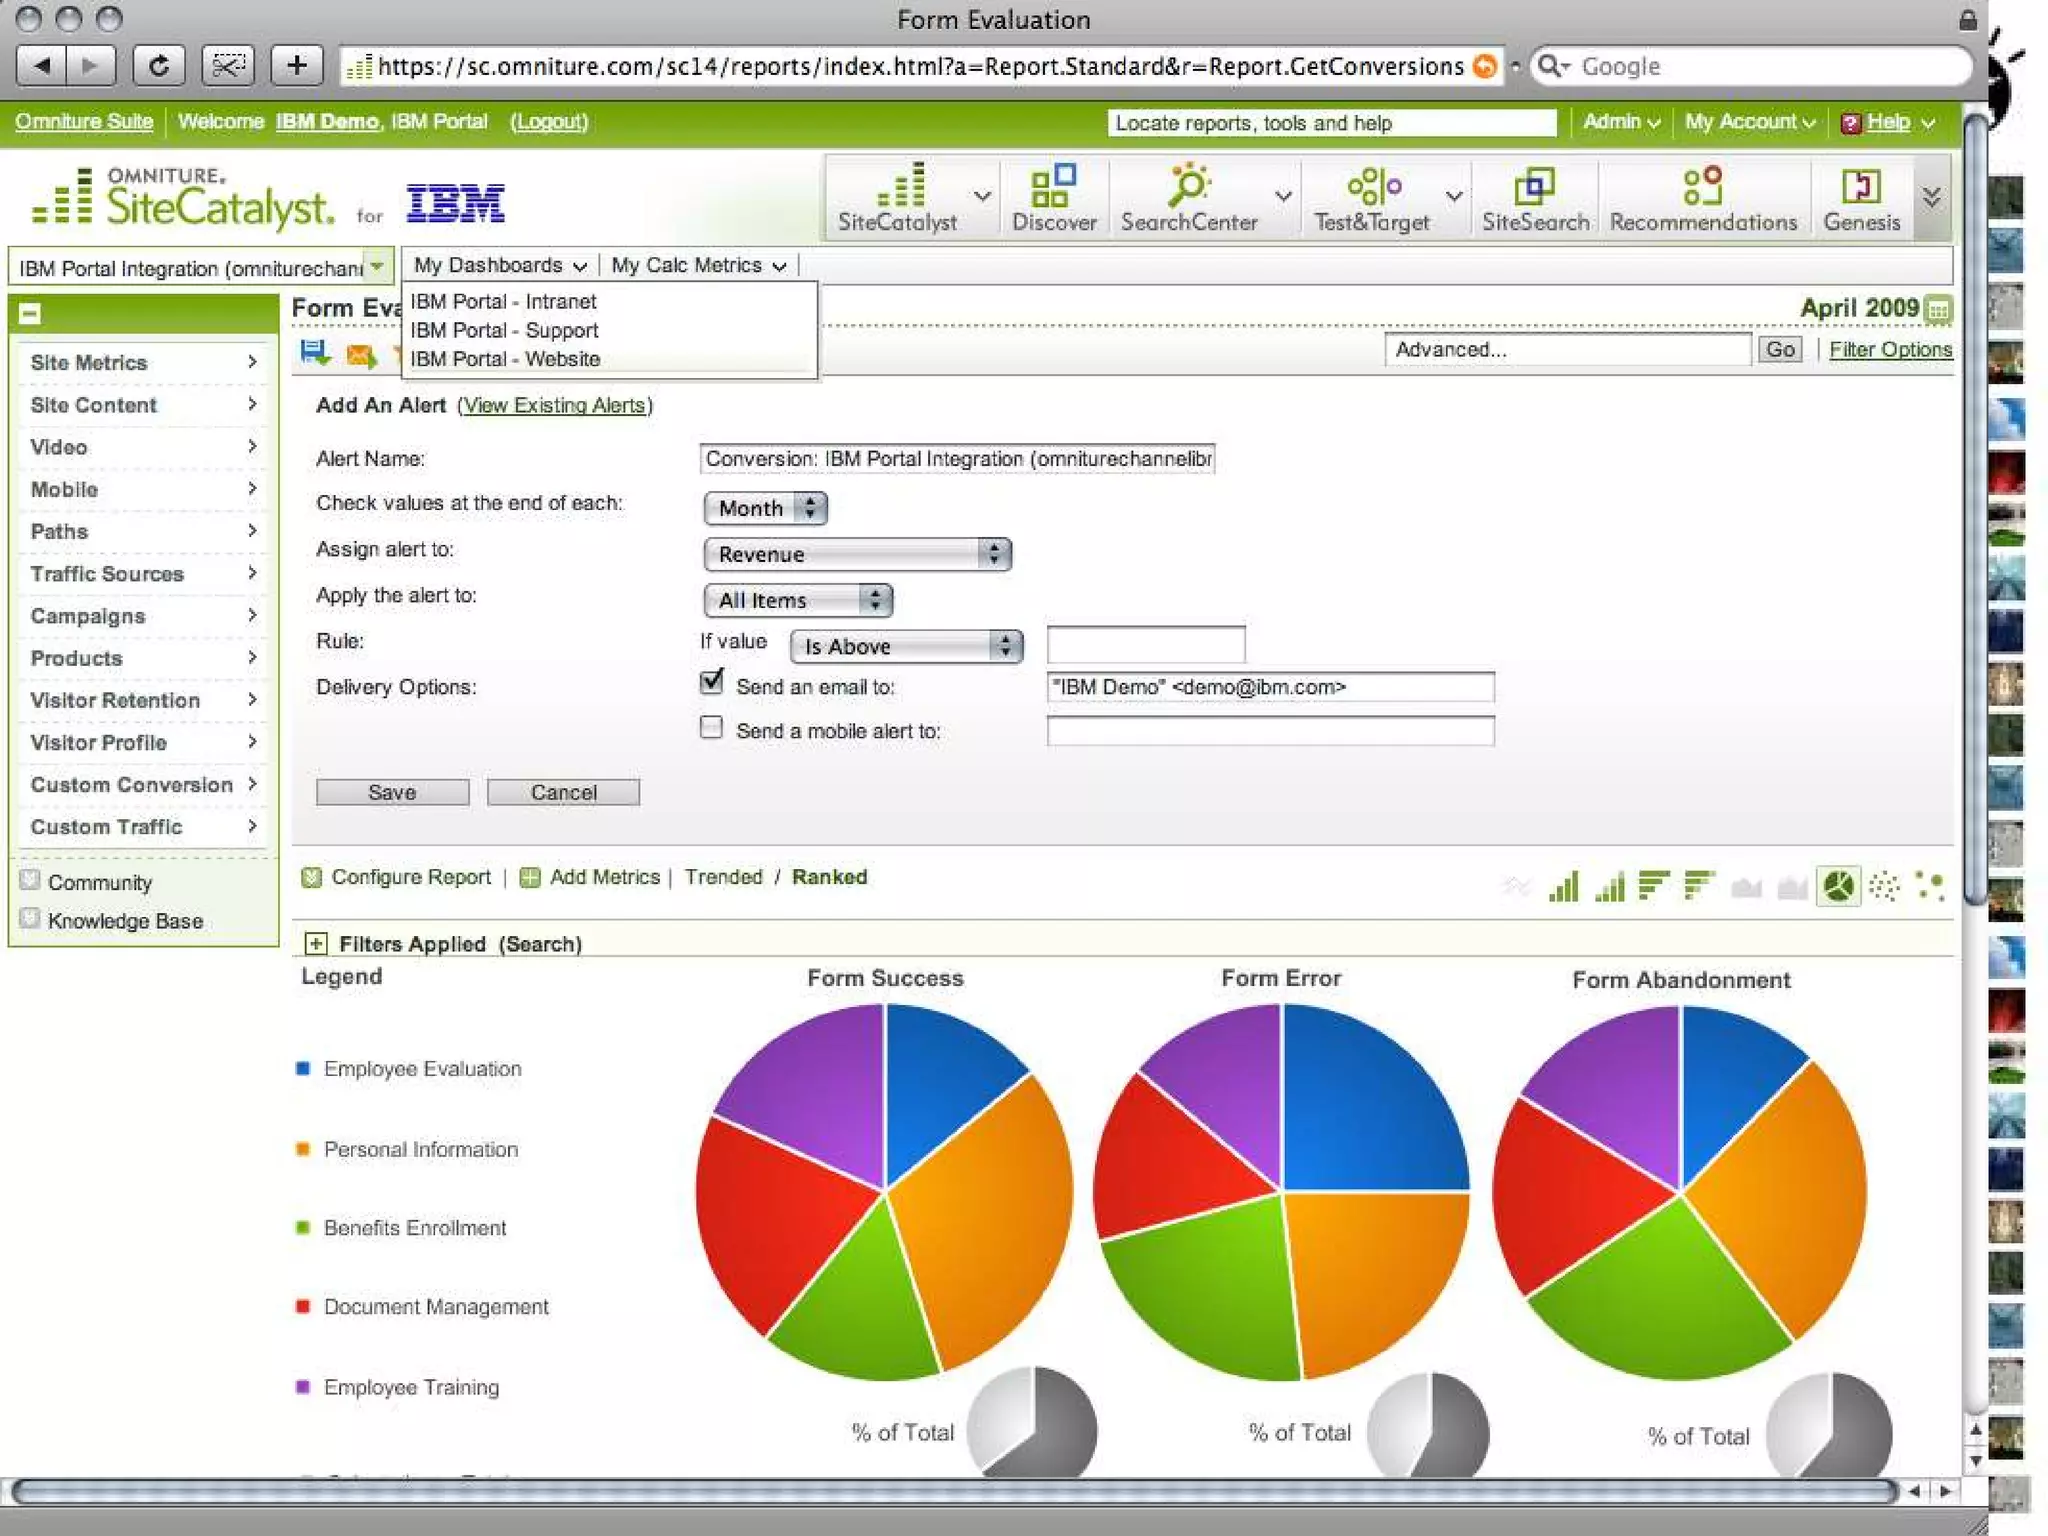
Task: Open the Genesis product
Action: [x=1861, y=197]
